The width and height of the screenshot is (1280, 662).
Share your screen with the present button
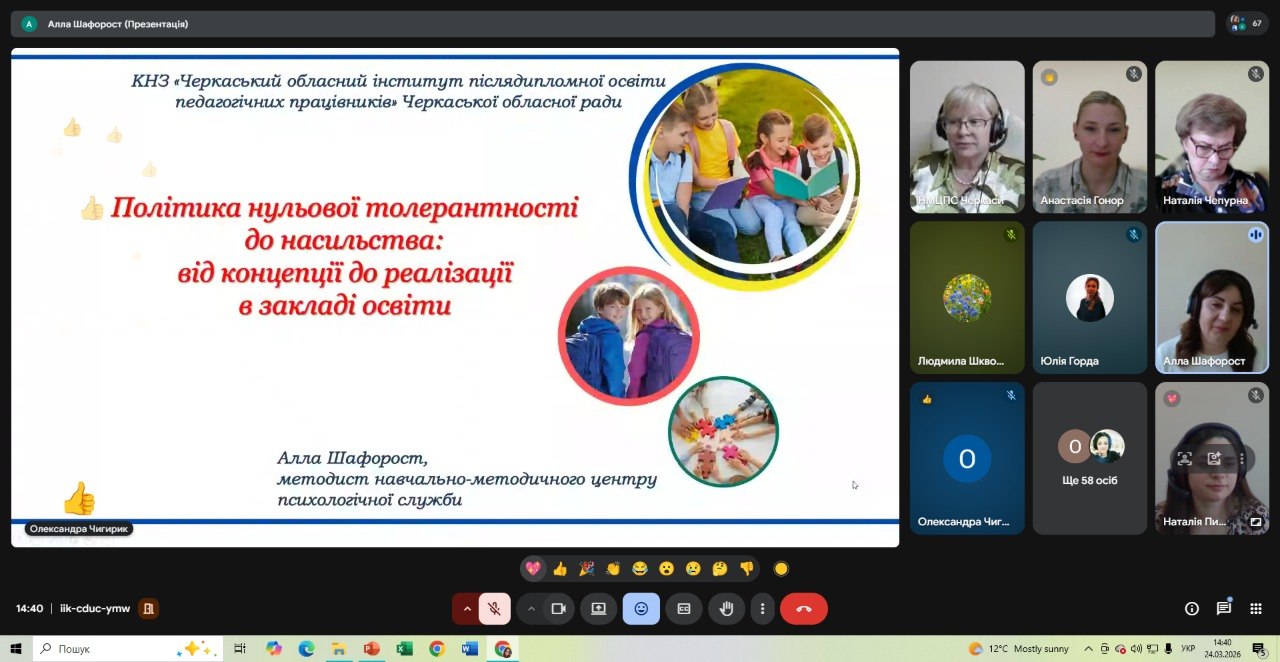598,608
